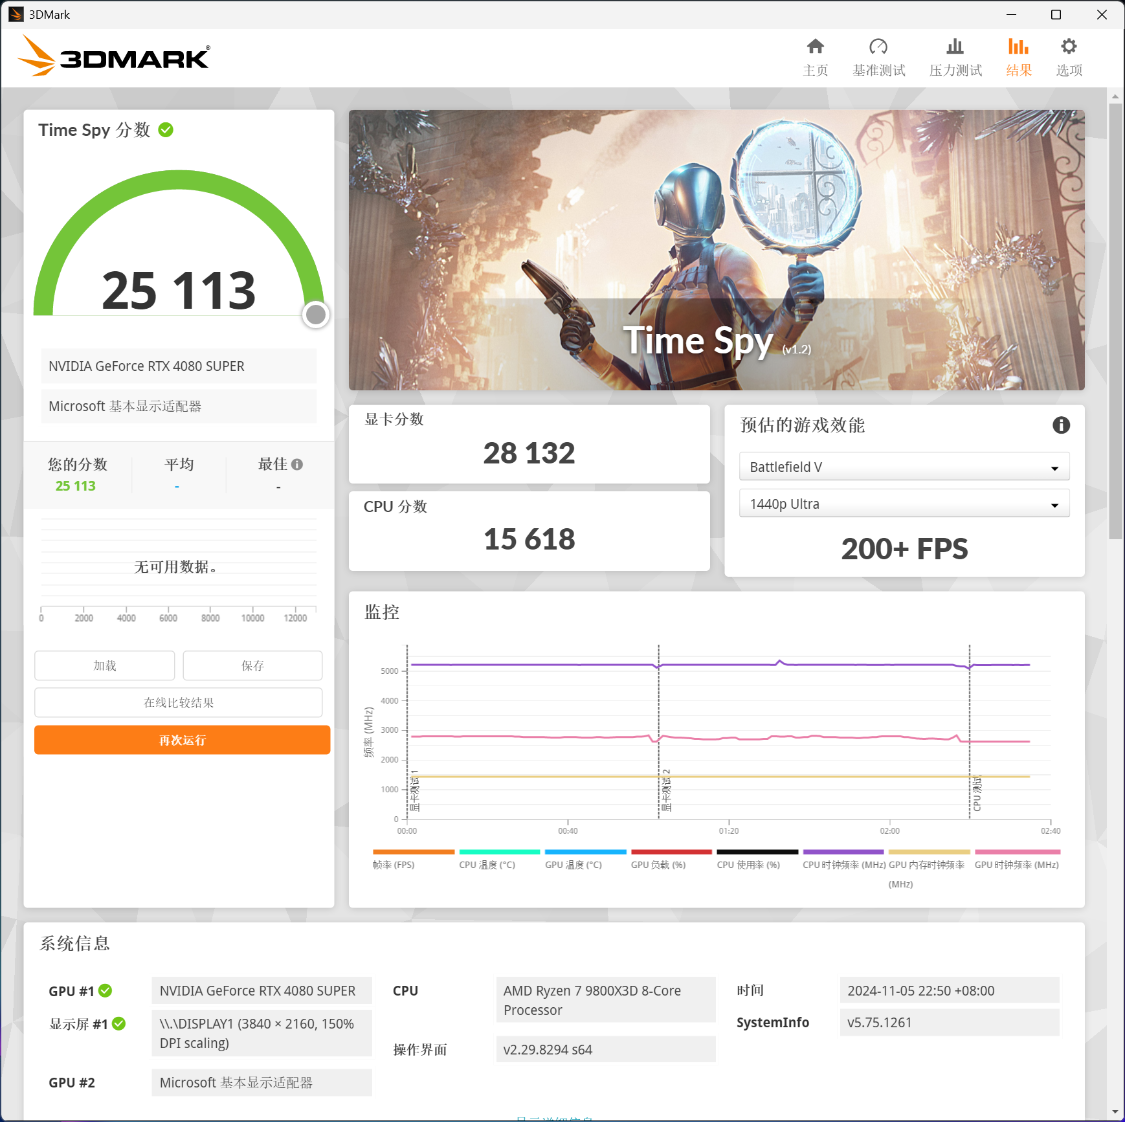Viewport: 1125px width, 1122px height.
Task: Open the 压力测试 stress test section
Action: tap(955, 57)
